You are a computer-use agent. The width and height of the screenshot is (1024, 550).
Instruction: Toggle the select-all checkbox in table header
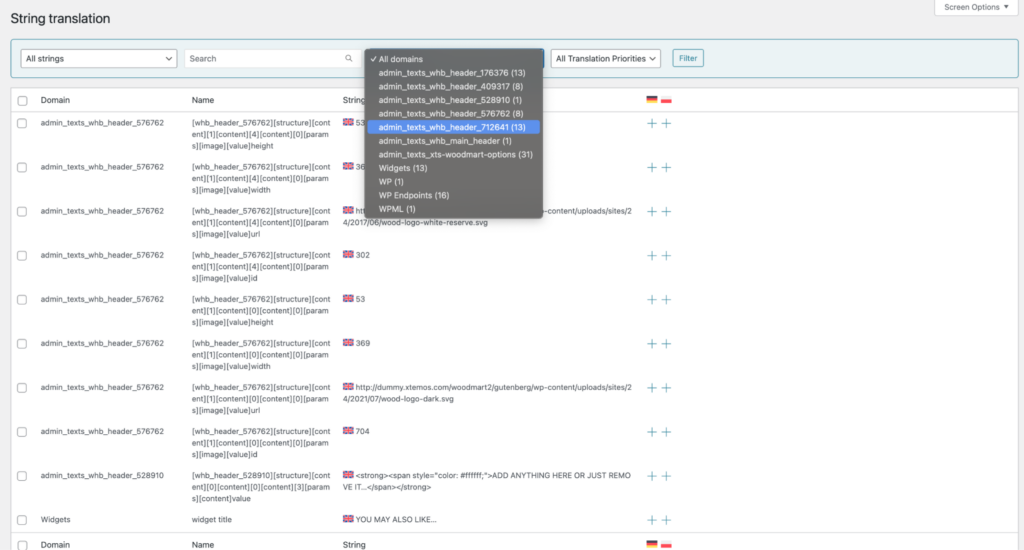pos(22,101)
